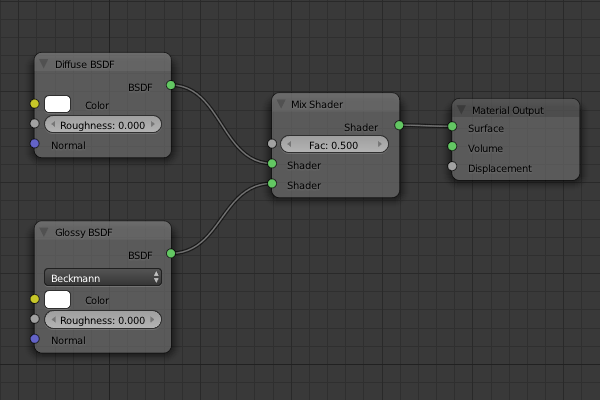Image resolution: width=600 pixels, height=400 pixels.
Task: Click Material Output Surface input socket
Action: pyautogui.click(x=452, y=126)
